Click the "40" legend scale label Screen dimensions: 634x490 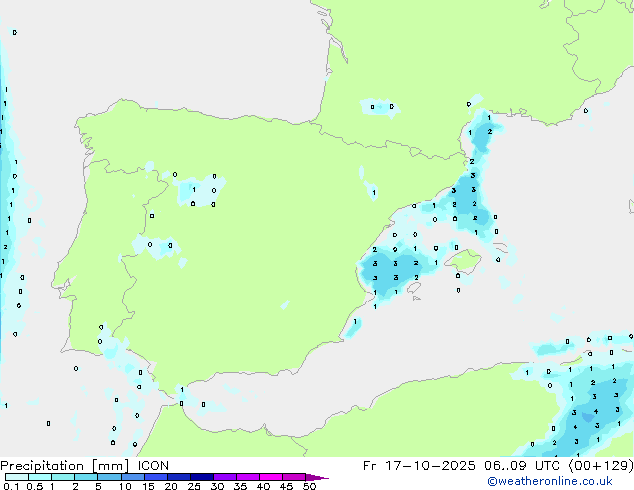pyautogui.click(x=263, y=486)
